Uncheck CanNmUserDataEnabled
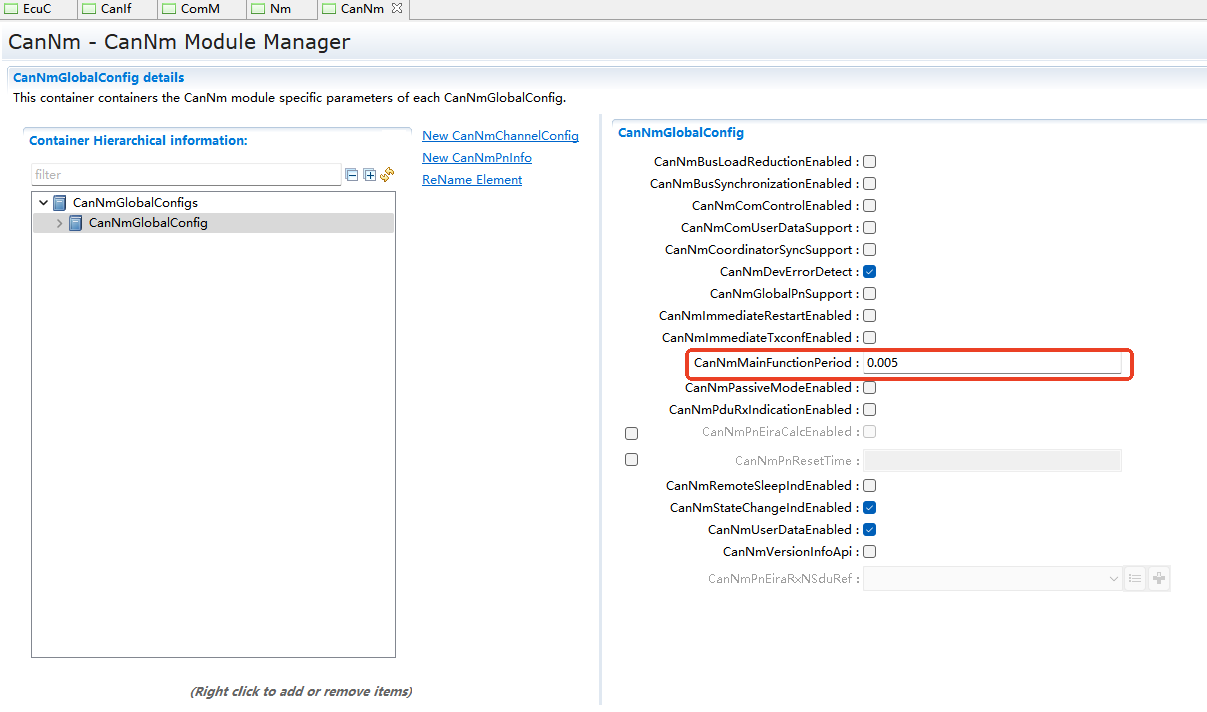The height and width of the screenshot is (712, 1207). point(870,530)
